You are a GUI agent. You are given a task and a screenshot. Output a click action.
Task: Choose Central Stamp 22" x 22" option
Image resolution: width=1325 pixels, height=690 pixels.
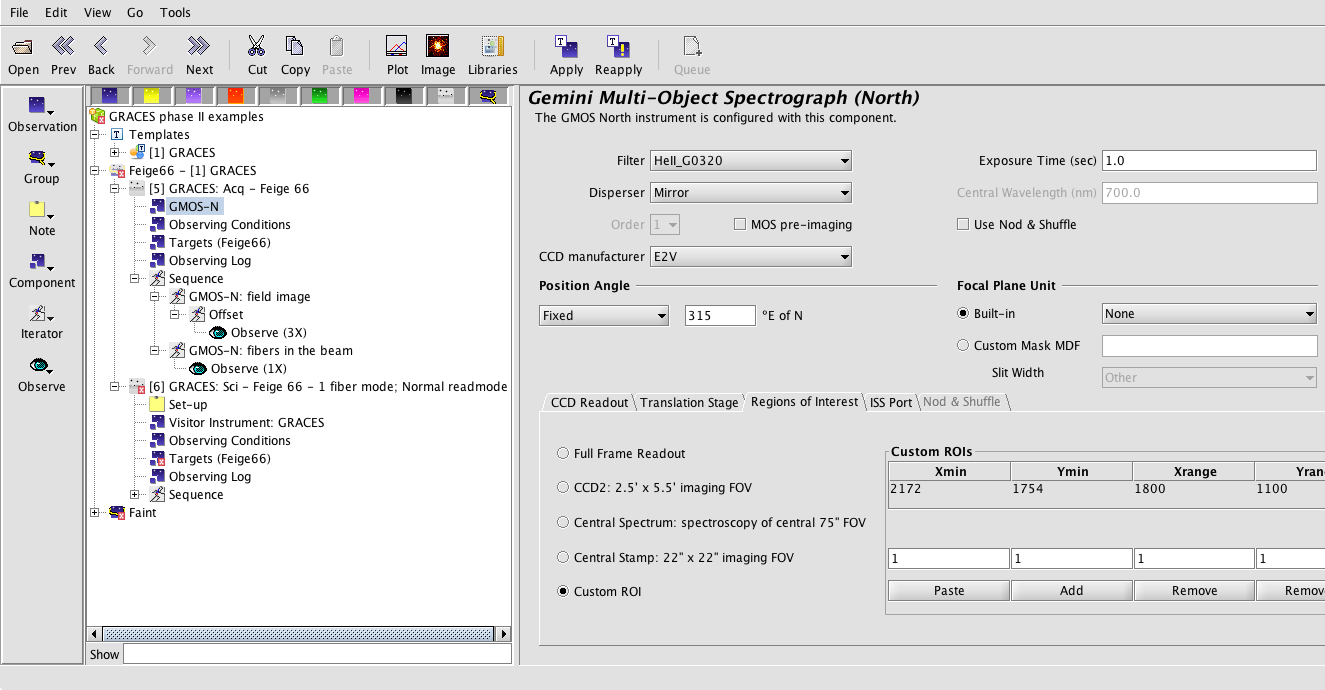click(563, 557)
